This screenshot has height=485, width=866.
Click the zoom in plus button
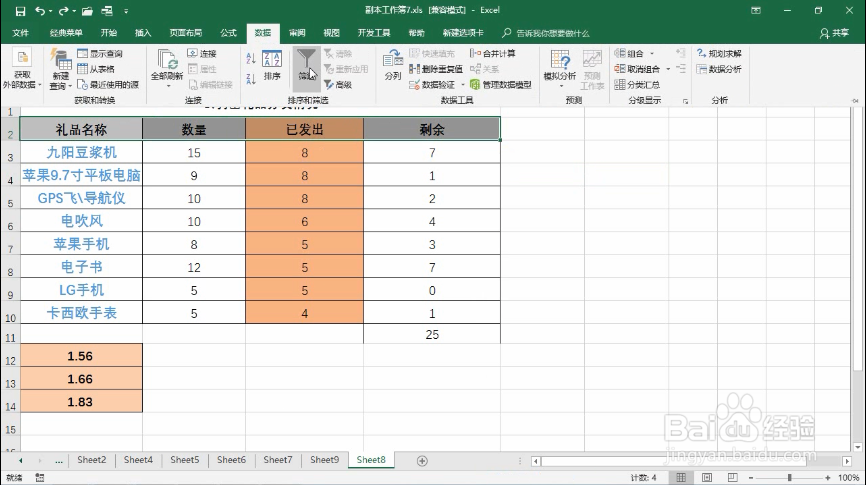tap(827, 477)
